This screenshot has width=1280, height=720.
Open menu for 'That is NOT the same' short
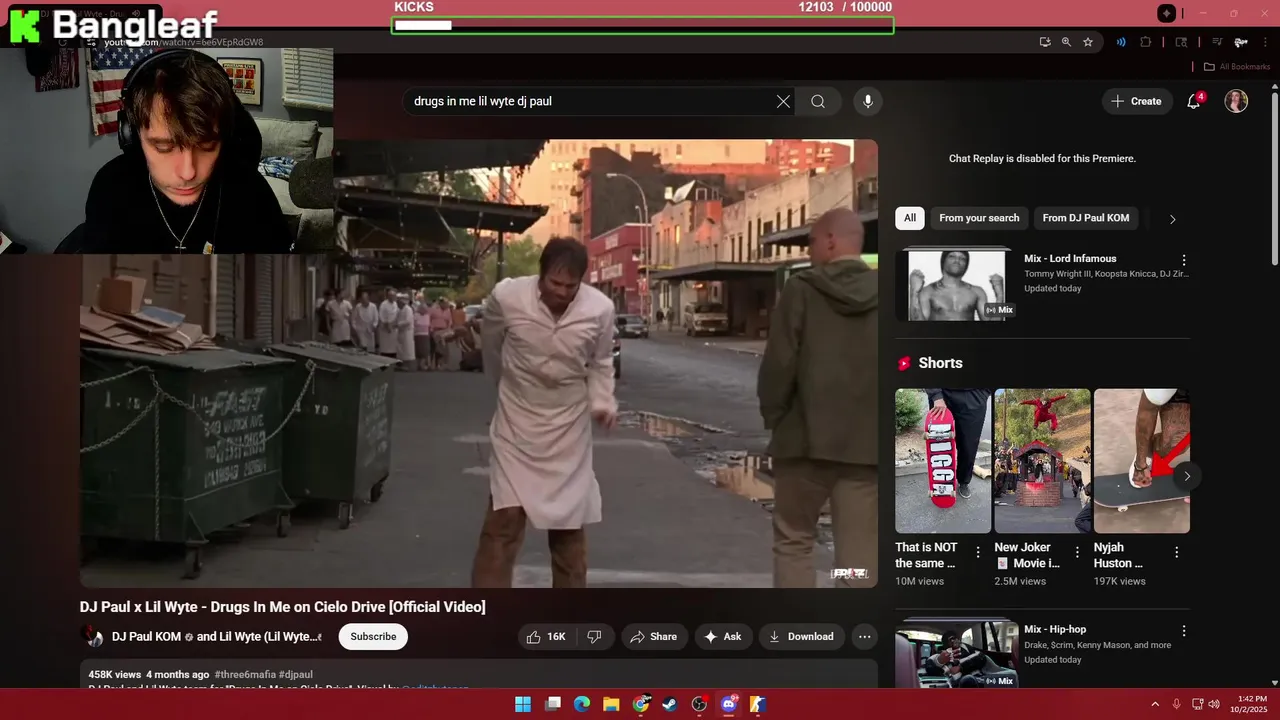pyautogui.click(x=978, y=552)
